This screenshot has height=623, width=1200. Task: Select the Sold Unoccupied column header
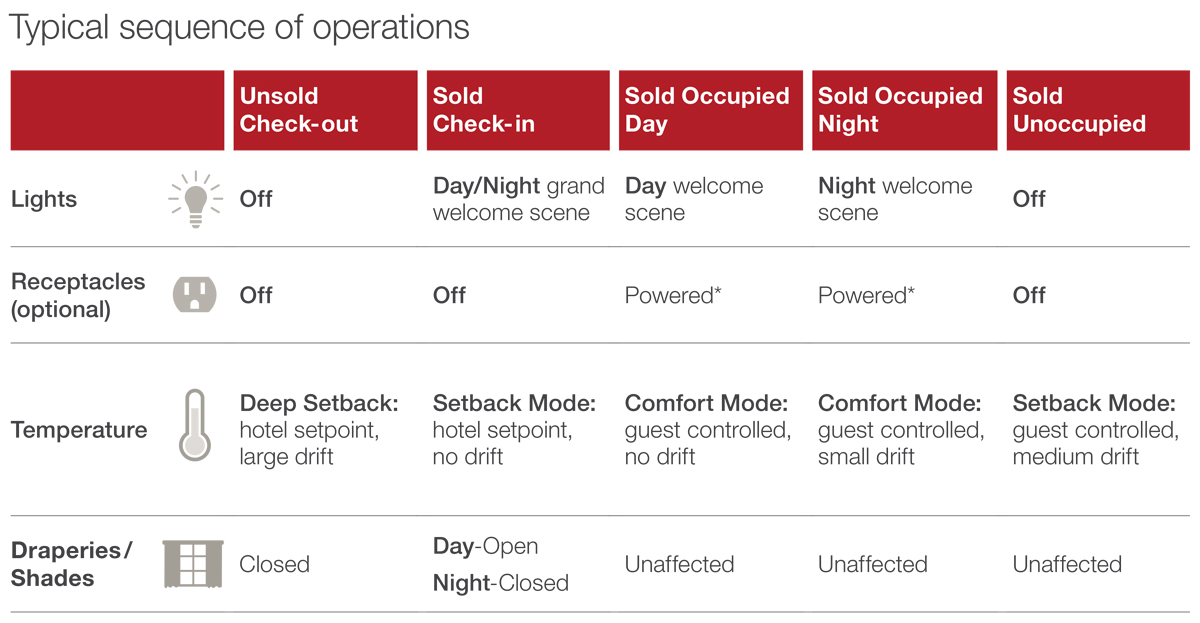tap(1097, 110)
